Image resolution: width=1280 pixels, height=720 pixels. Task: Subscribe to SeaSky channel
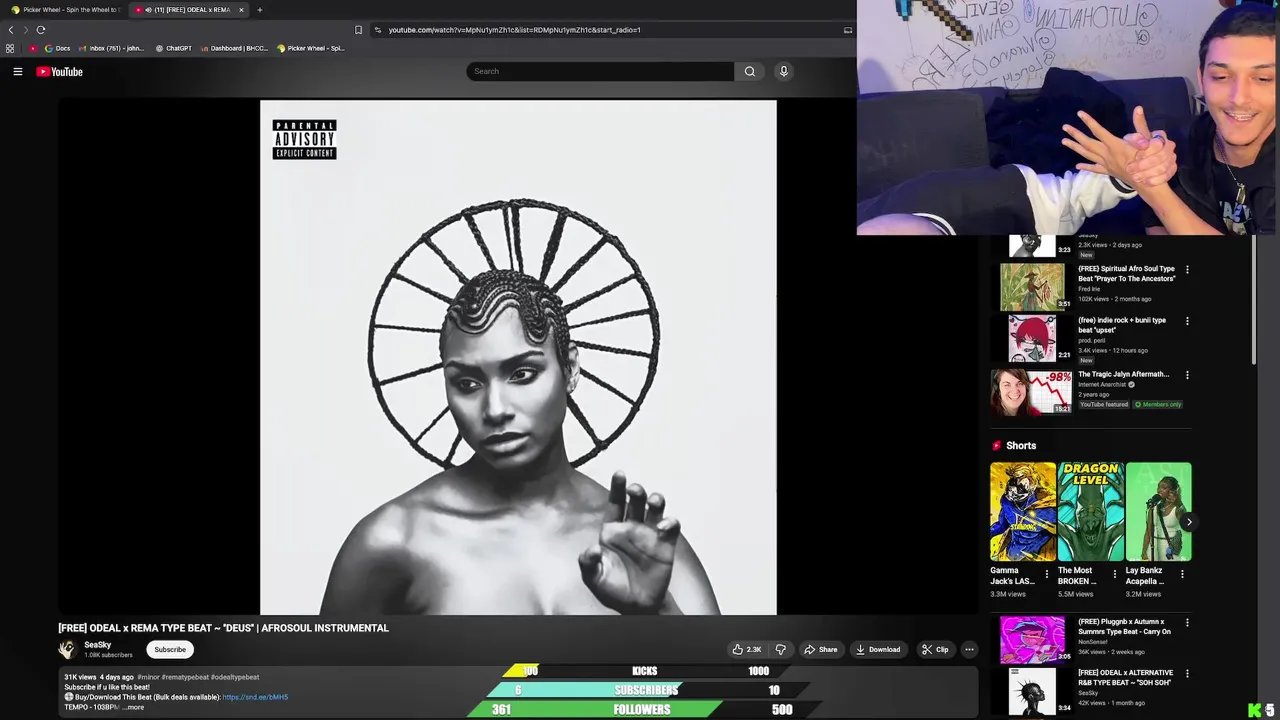click(x=170, y=649)
